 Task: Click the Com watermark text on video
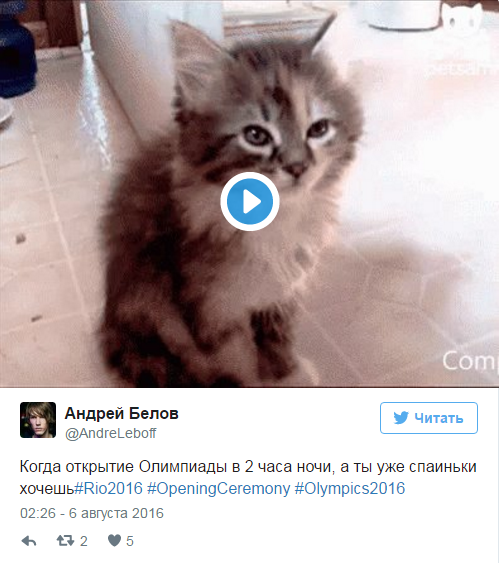tap(470, 361)
